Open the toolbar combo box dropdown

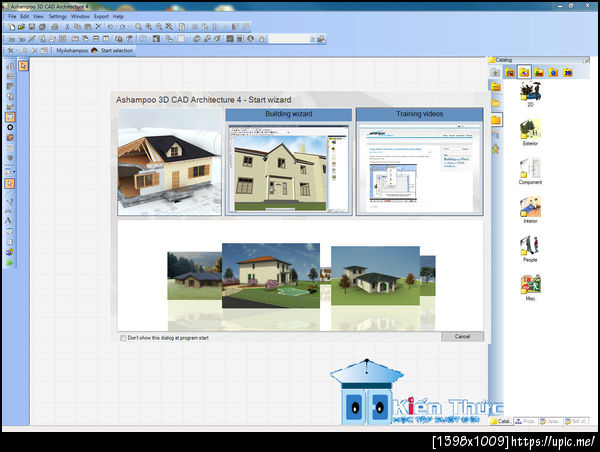[312, 39]
